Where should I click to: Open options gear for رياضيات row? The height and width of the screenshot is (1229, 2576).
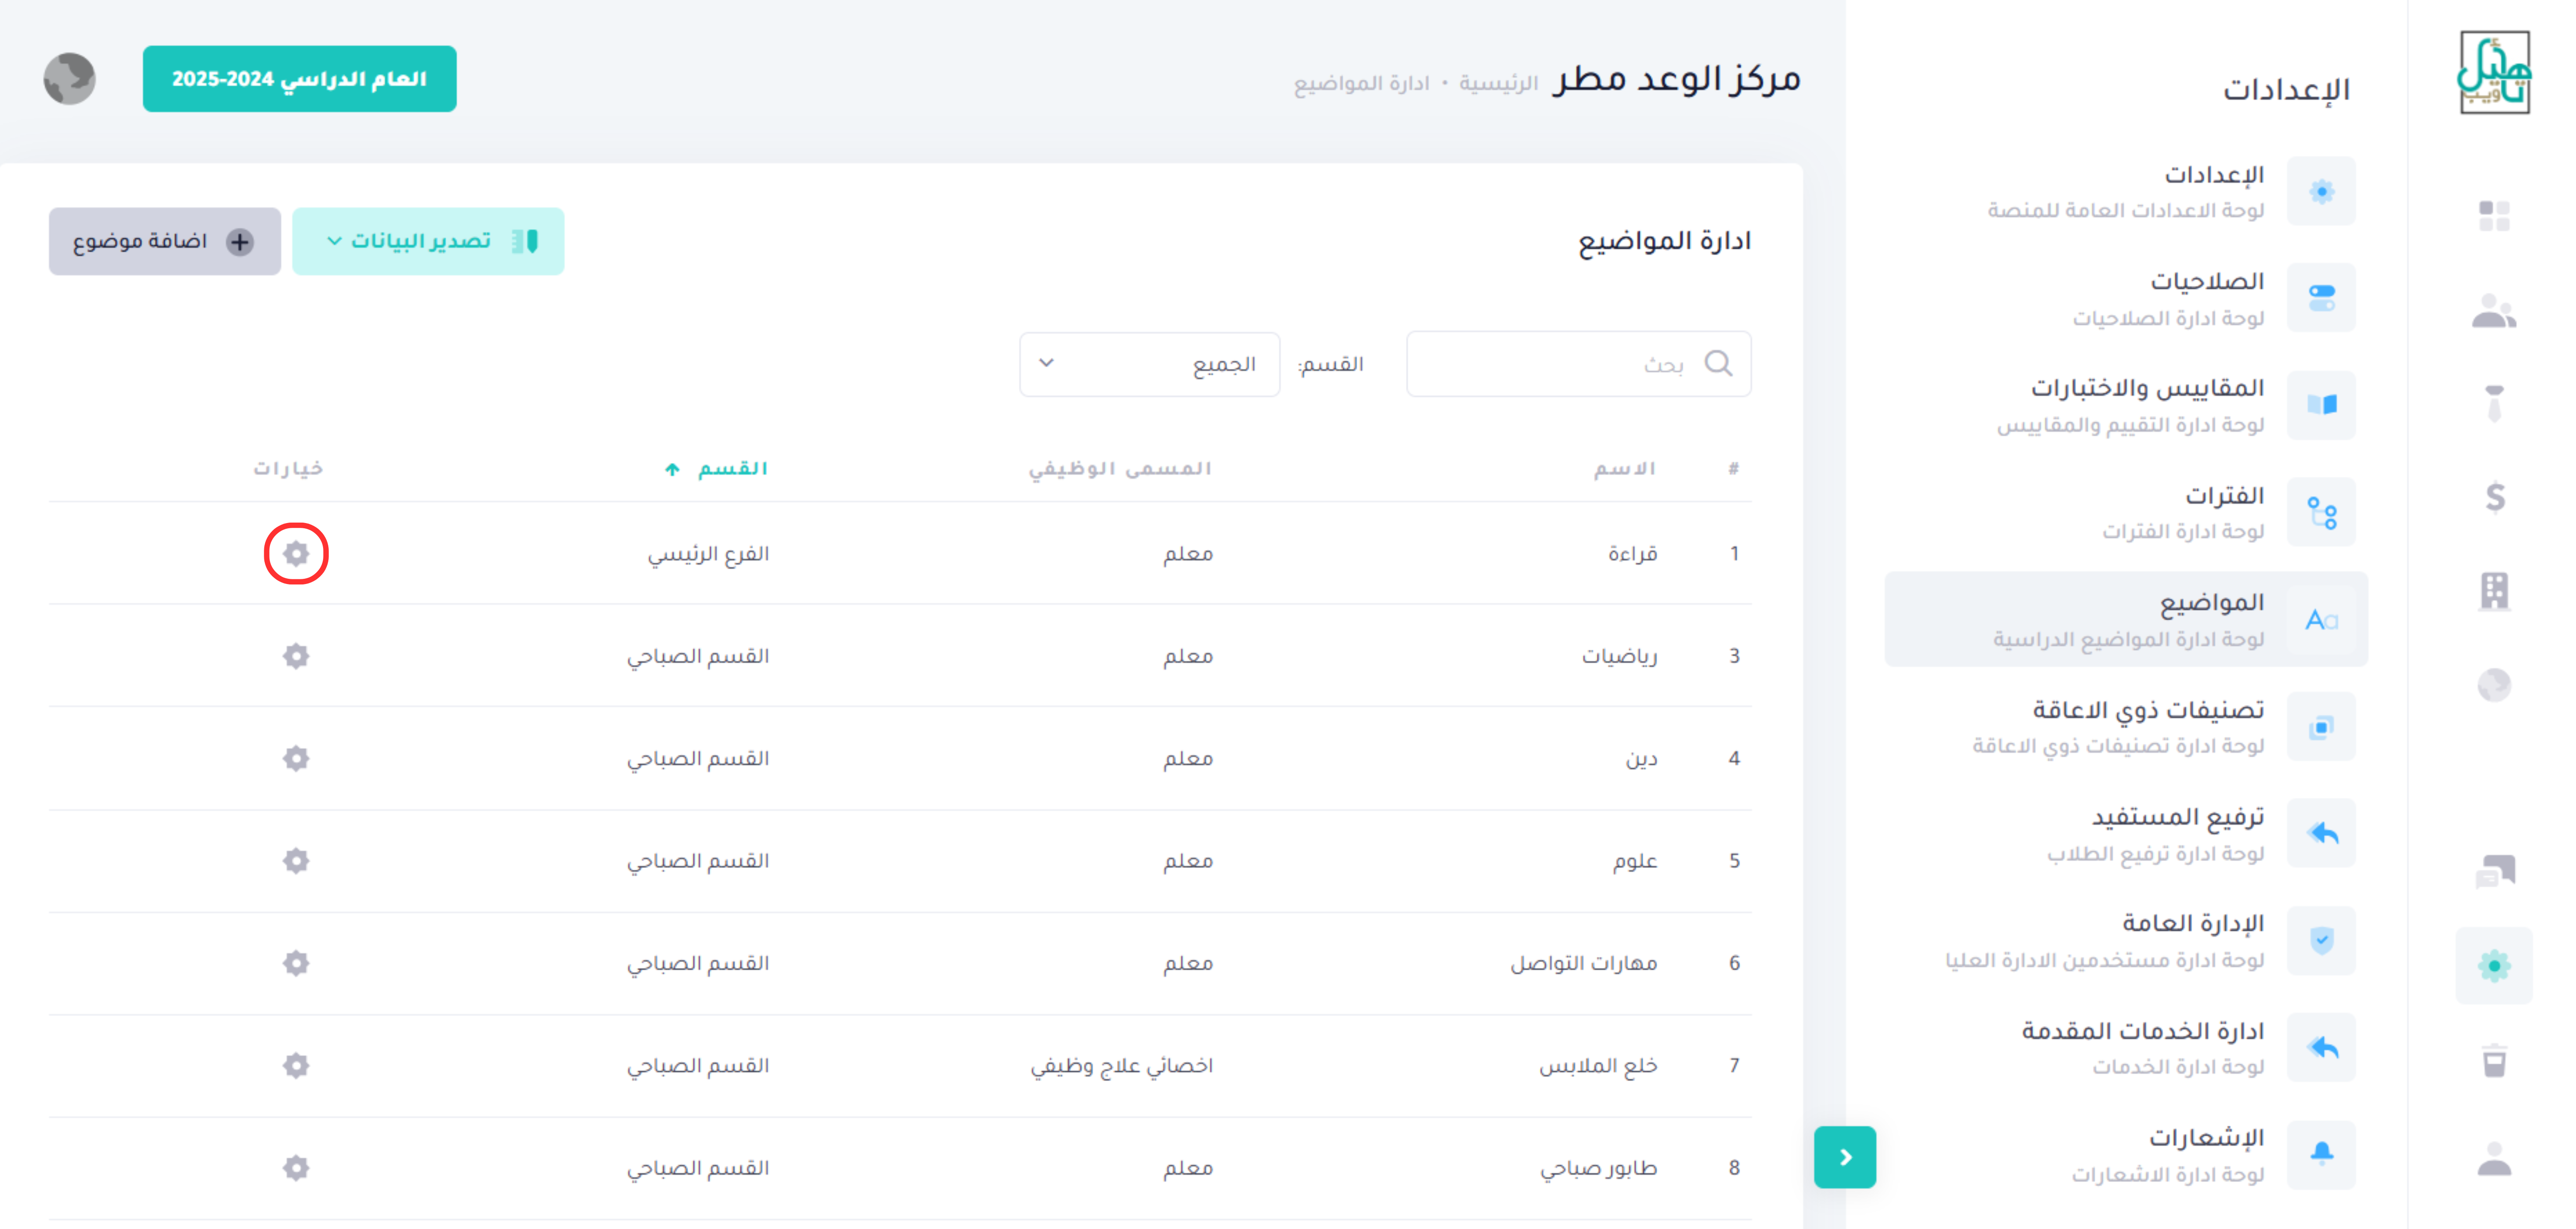[x=296, y=656]
